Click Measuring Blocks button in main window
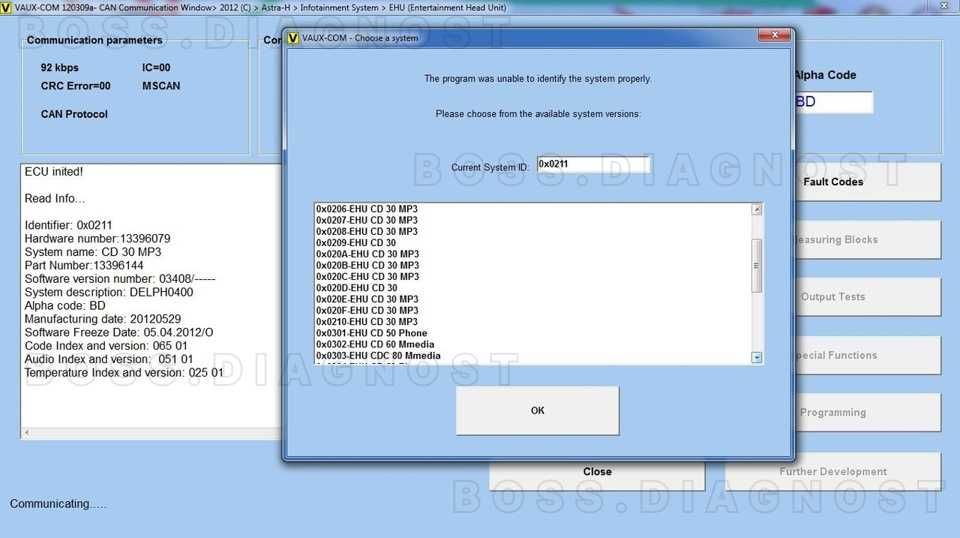Image resolution: width=960 pixels, height=538 pixels. pyautogui.click(x=868, y=240)
